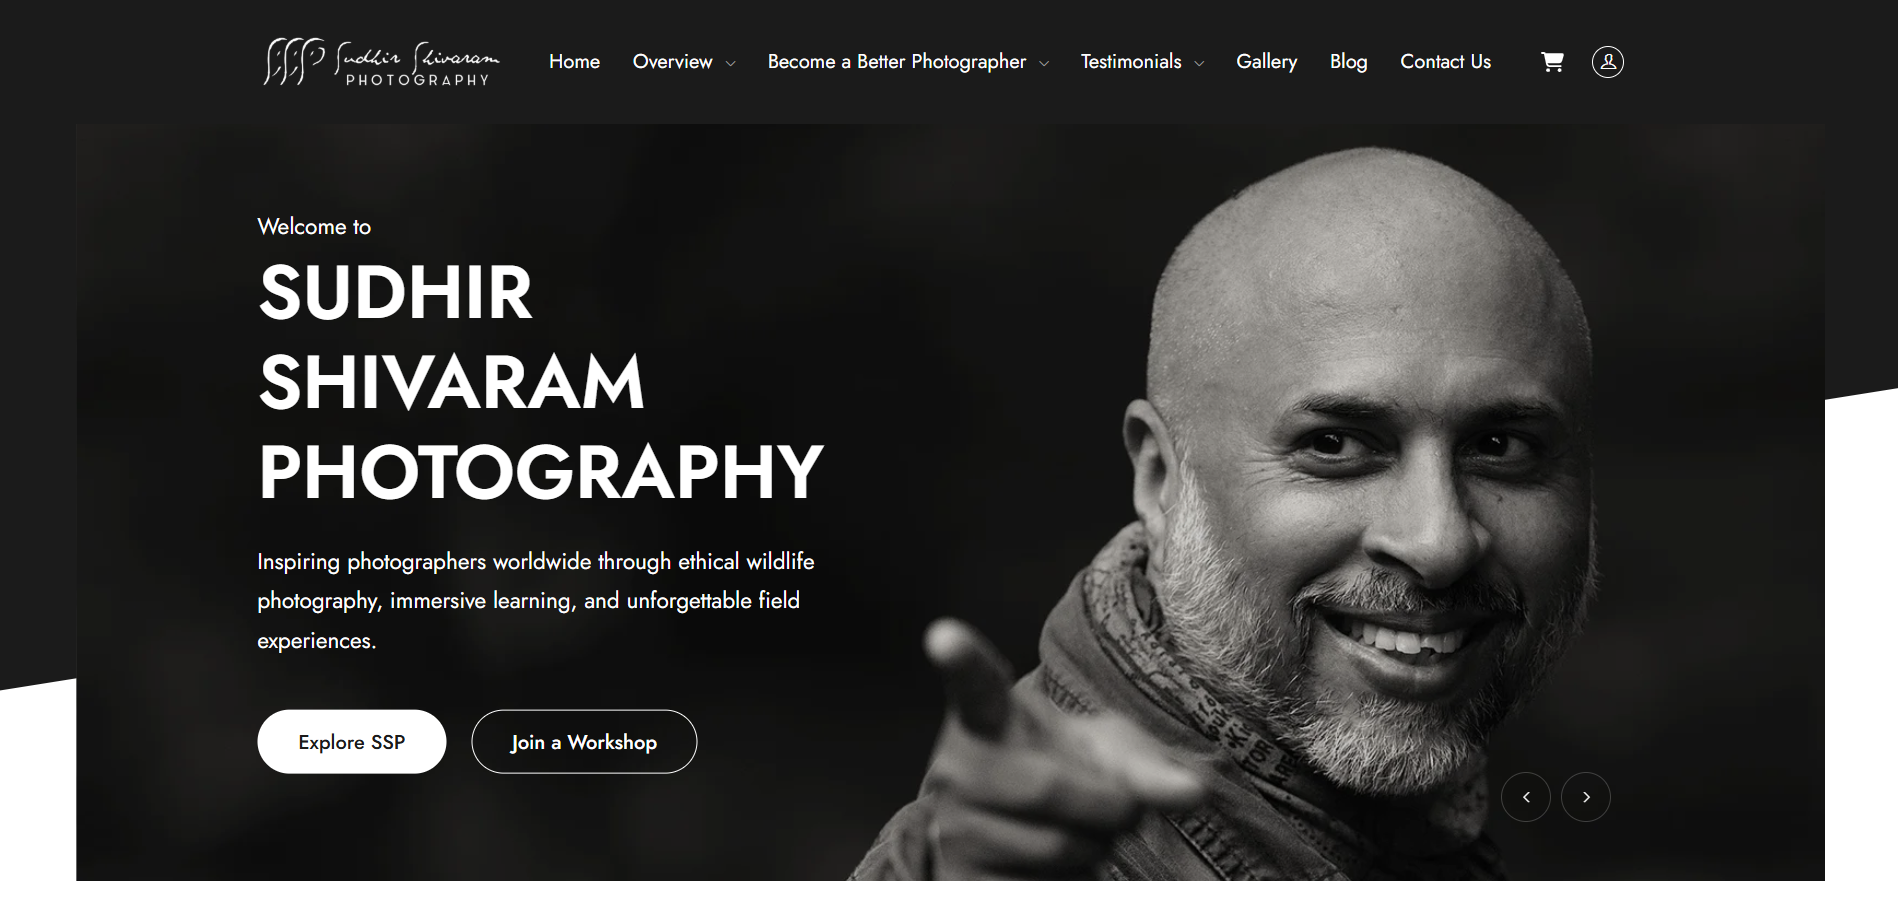
Task: Open the Contact Us page
Action: pos(1445,62)
